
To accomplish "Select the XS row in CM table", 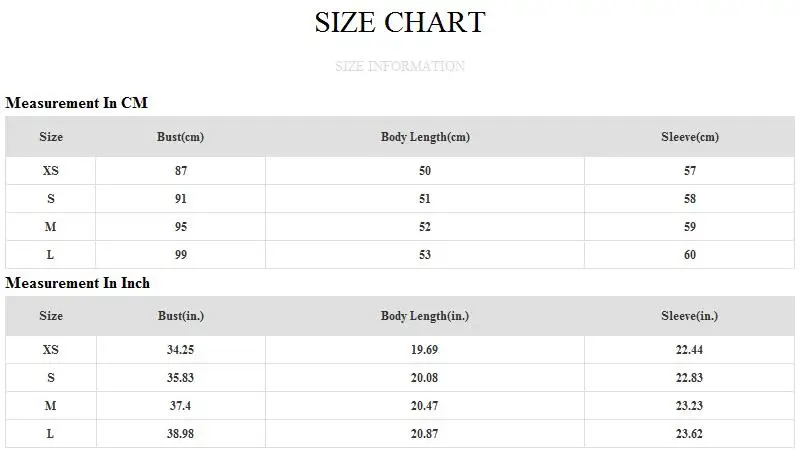I will [x=51, y=171].
